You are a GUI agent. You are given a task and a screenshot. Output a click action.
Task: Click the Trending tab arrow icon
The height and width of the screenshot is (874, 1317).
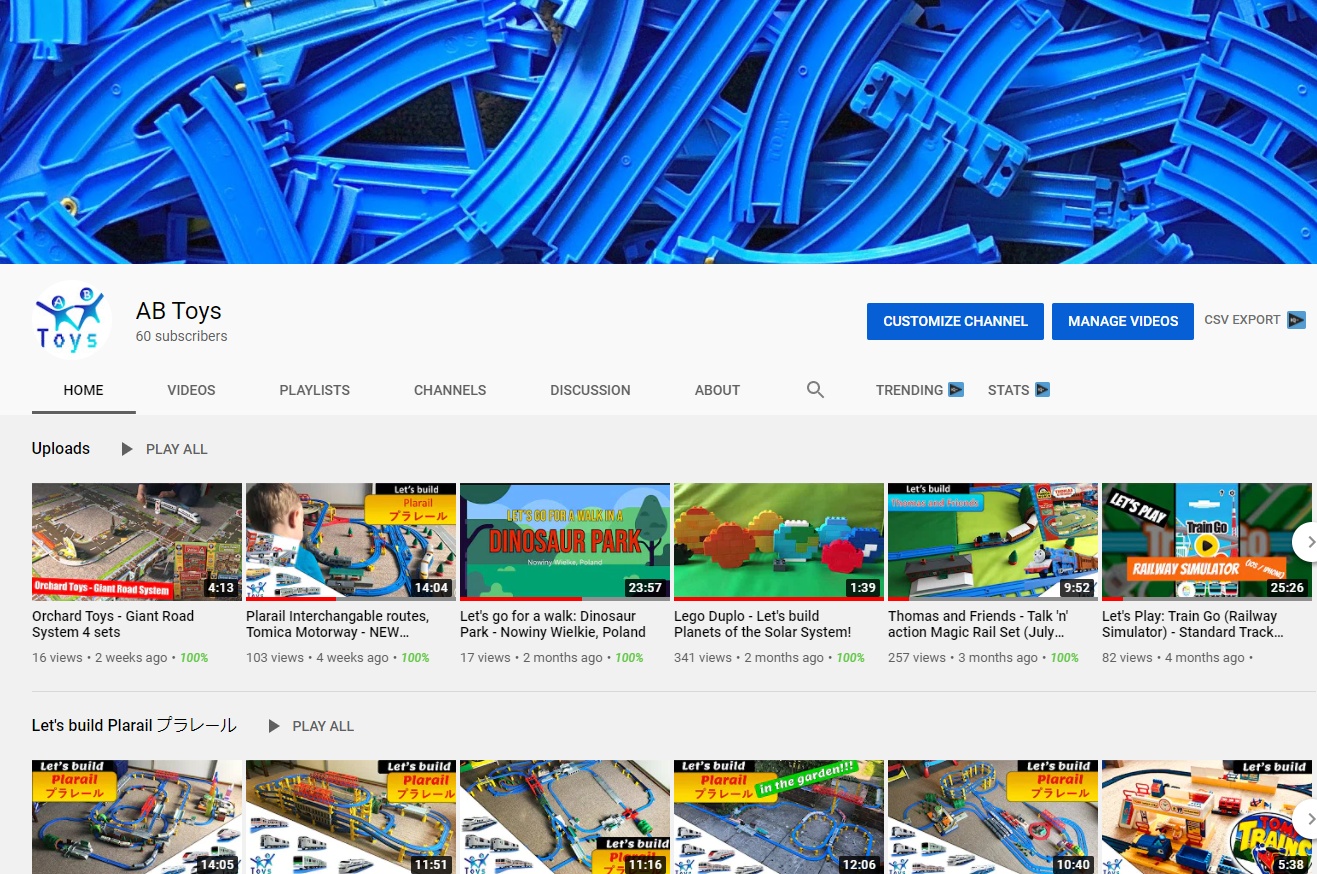956,390
